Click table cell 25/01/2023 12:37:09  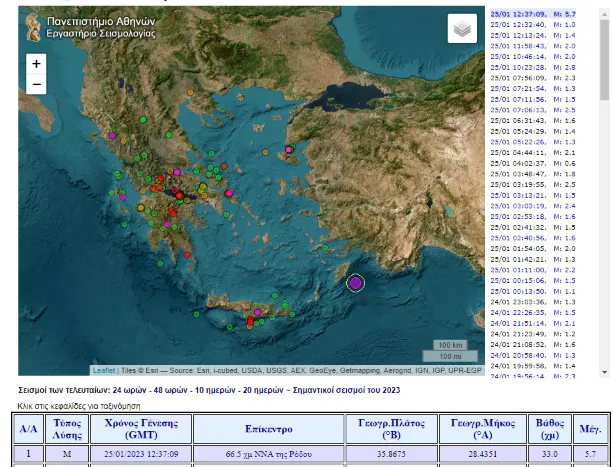click(141, 454)
